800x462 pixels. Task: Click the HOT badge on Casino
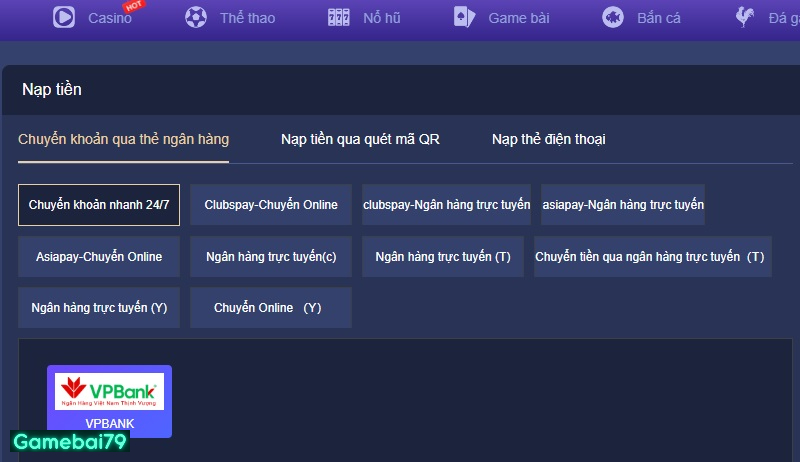point(134,6)
